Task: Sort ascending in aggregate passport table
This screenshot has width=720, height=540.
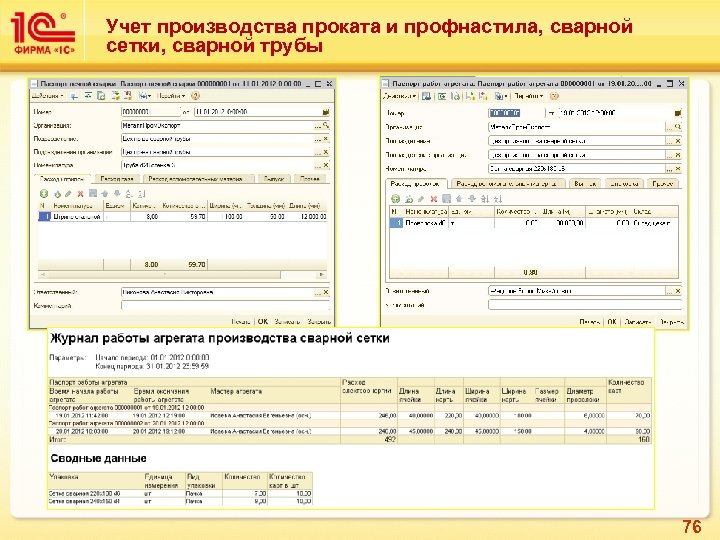Action: 485,199
